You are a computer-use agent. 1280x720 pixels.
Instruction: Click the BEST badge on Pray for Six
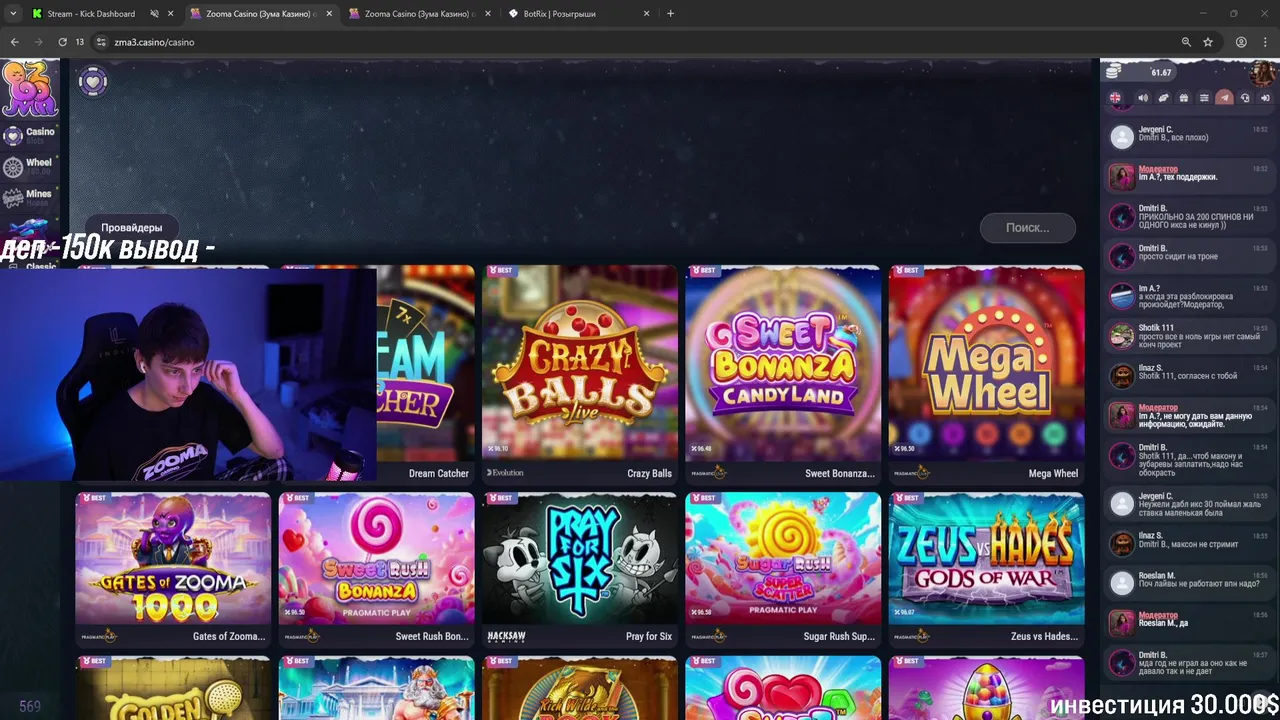coord(502,498)
